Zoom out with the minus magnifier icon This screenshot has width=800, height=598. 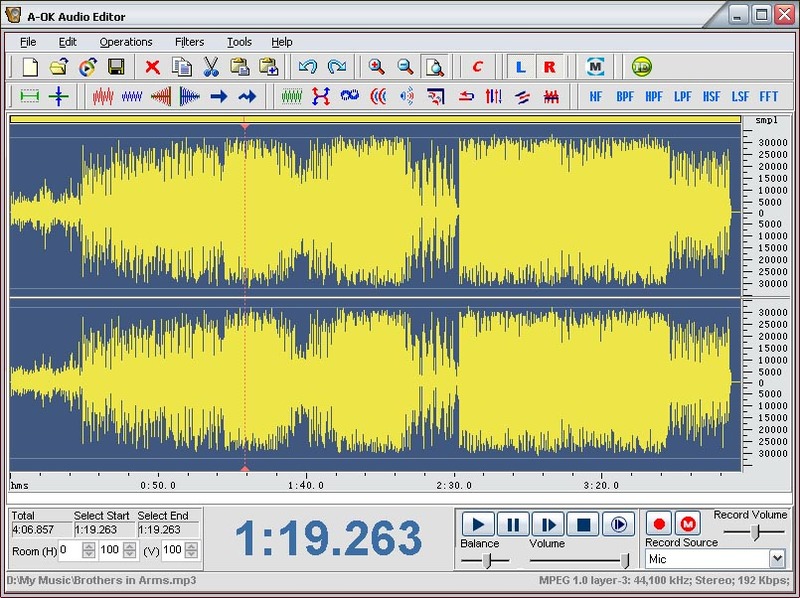click(406, 67)
